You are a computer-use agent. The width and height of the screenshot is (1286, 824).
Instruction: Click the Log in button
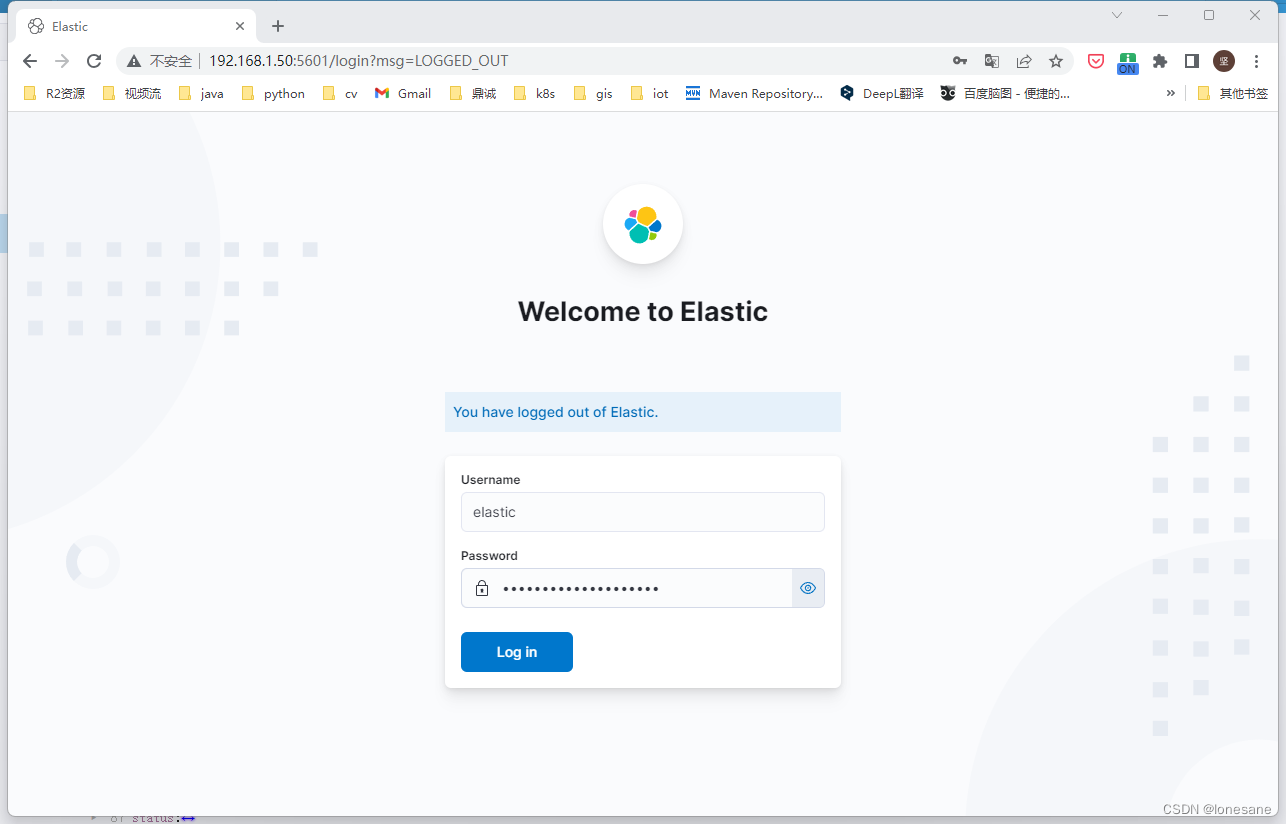pyautogui.click(x=517, y=652)
